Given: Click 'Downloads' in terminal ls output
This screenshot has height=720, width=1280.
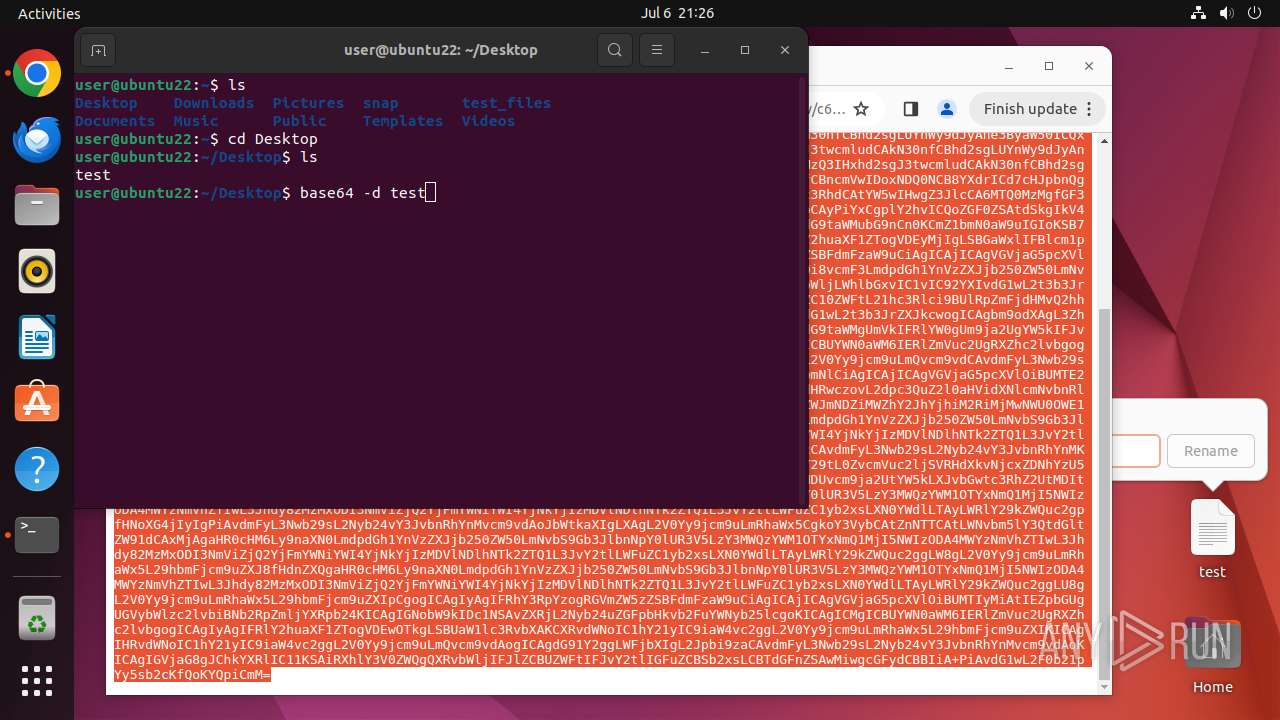Looking at the screenshot, I should tap(214, 103).
